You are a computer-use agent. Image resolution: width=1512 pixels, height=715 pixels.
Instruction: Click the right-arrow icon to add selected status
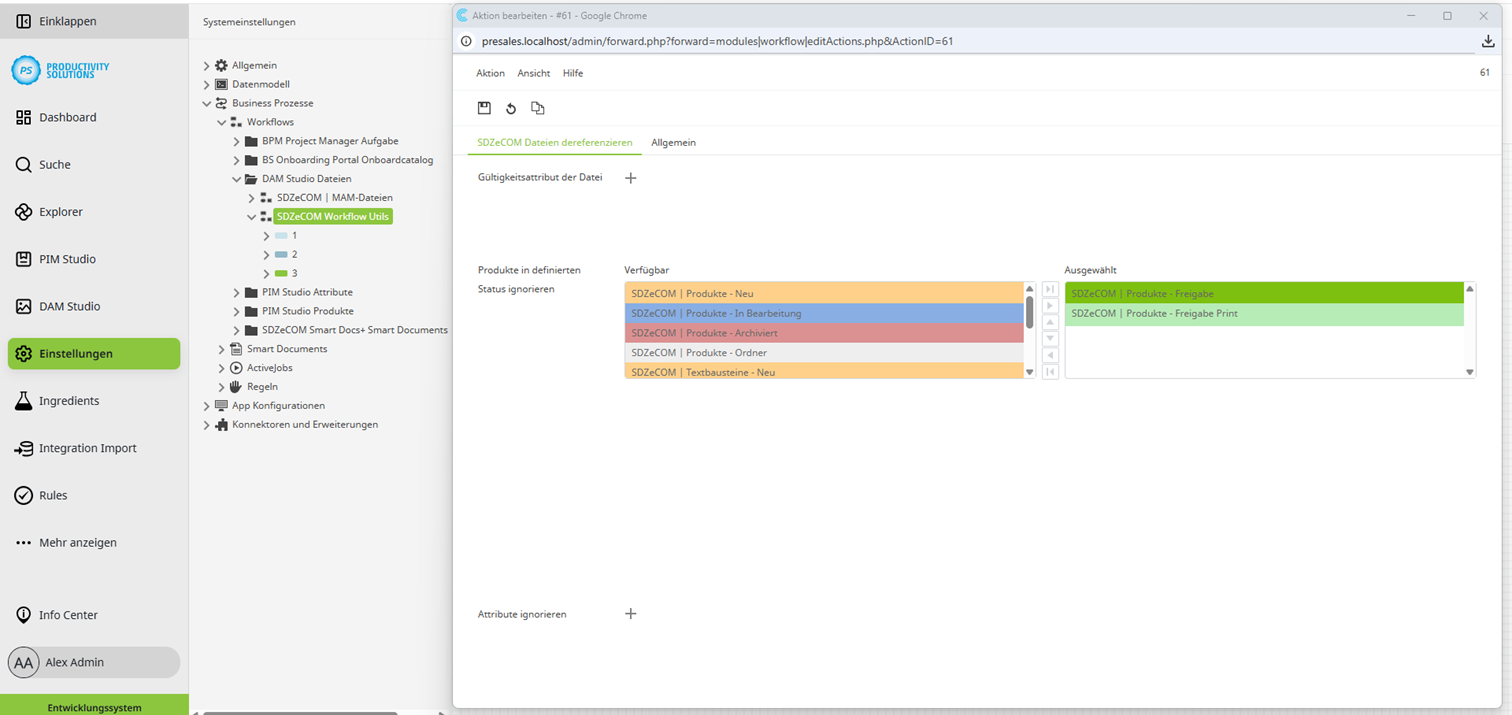pyautogui.click(x=1048, y=306)
